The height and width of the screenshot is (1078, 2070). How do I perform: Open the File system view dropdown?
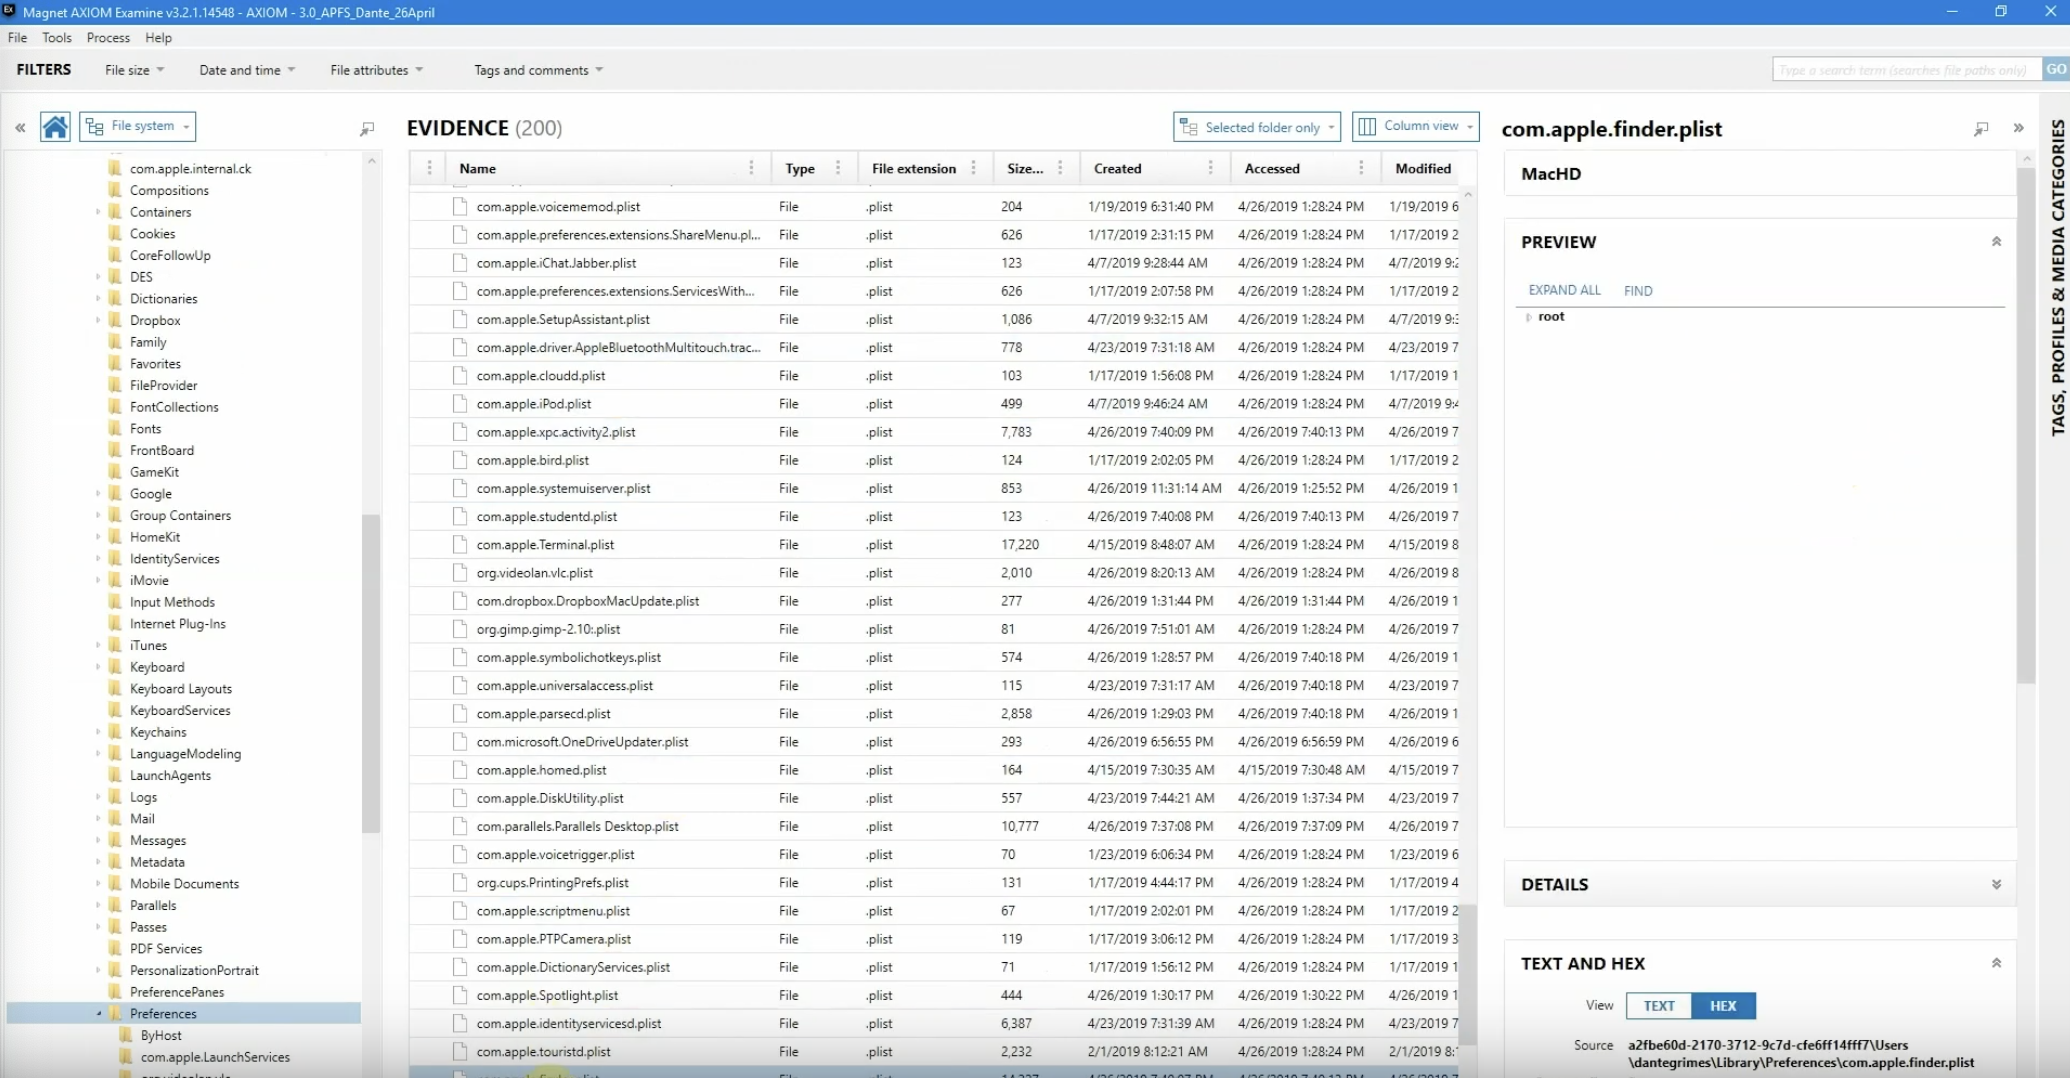coord(137,126)
